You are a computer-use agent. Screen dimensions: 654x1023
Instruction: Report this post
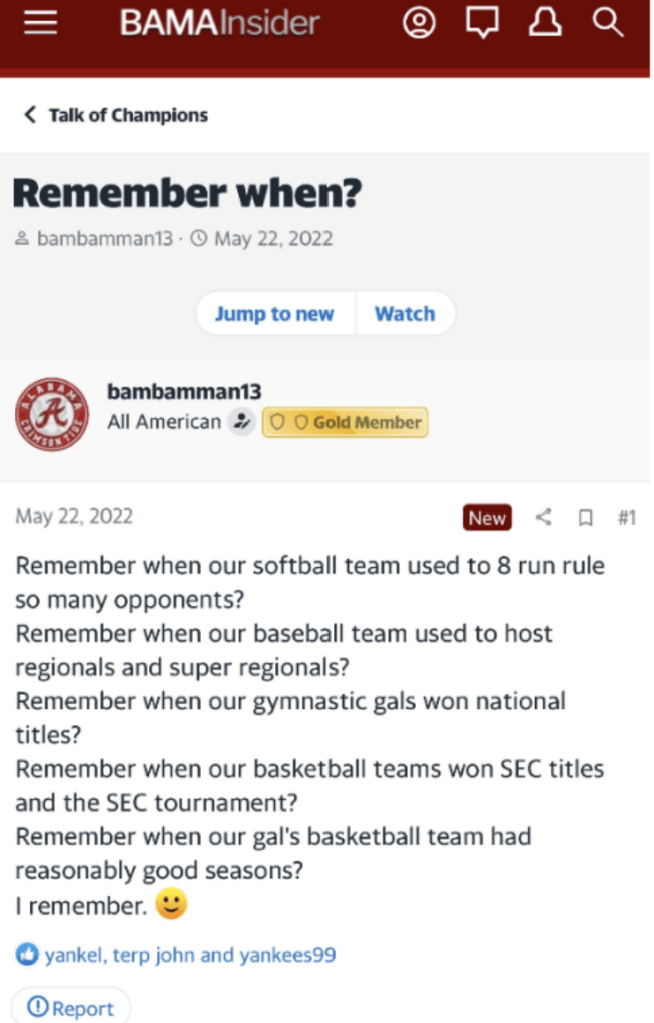(x=70, y=1008)
